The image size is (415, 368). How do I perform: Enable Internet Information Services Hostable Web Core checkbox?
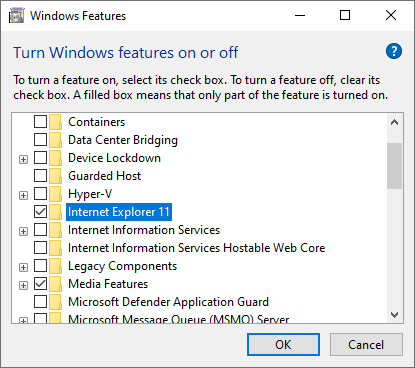(x=40, y=248)
